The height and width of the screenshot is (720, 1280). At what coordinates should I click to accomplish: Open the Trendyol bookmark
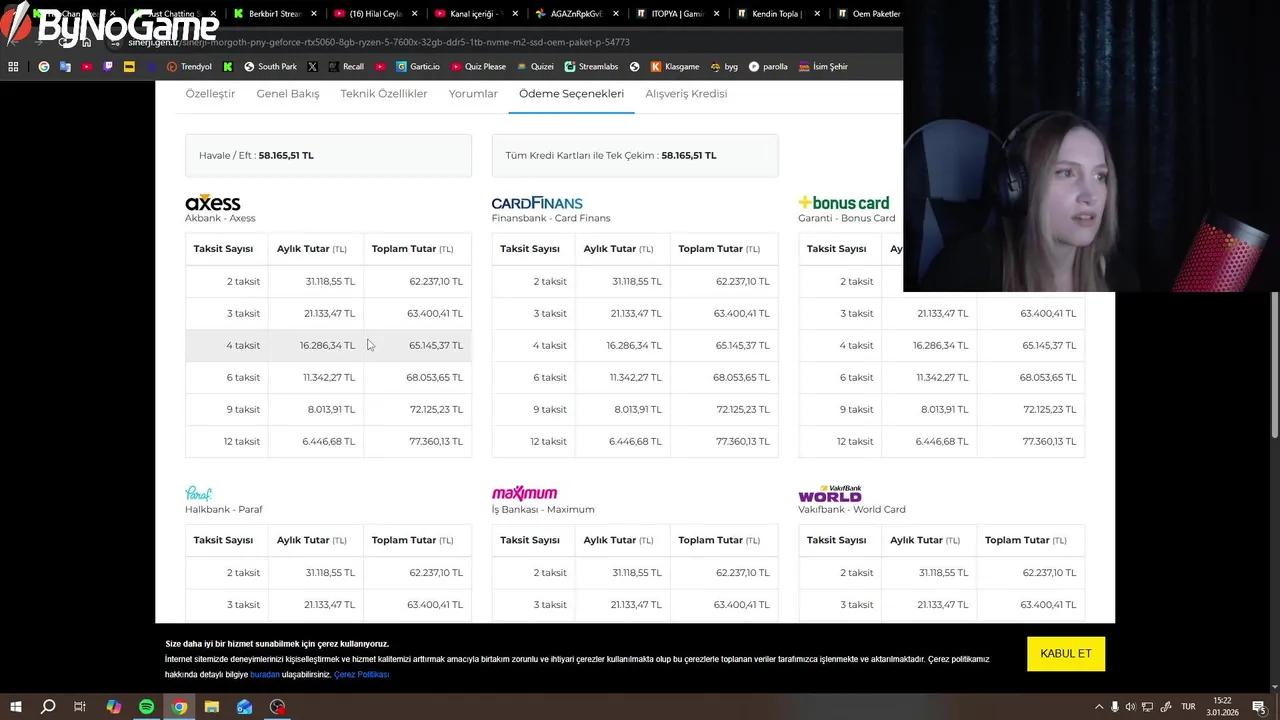click(189, 67)
